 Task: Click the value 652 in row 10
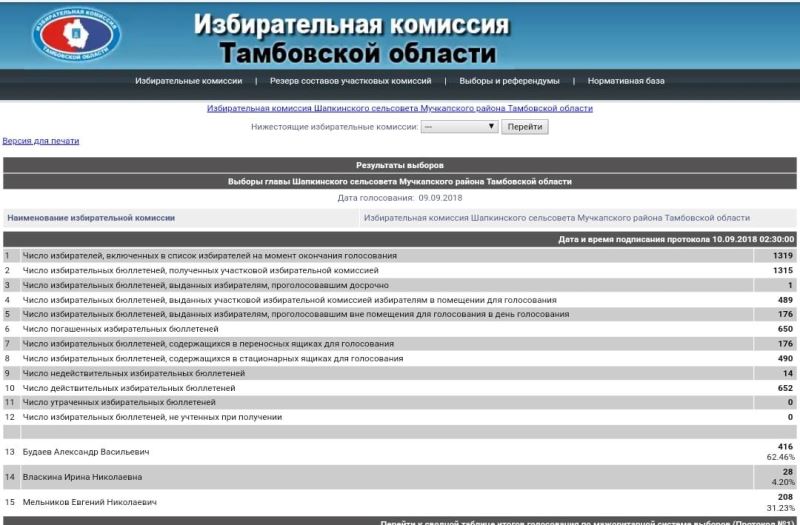[x=785, y=388]
